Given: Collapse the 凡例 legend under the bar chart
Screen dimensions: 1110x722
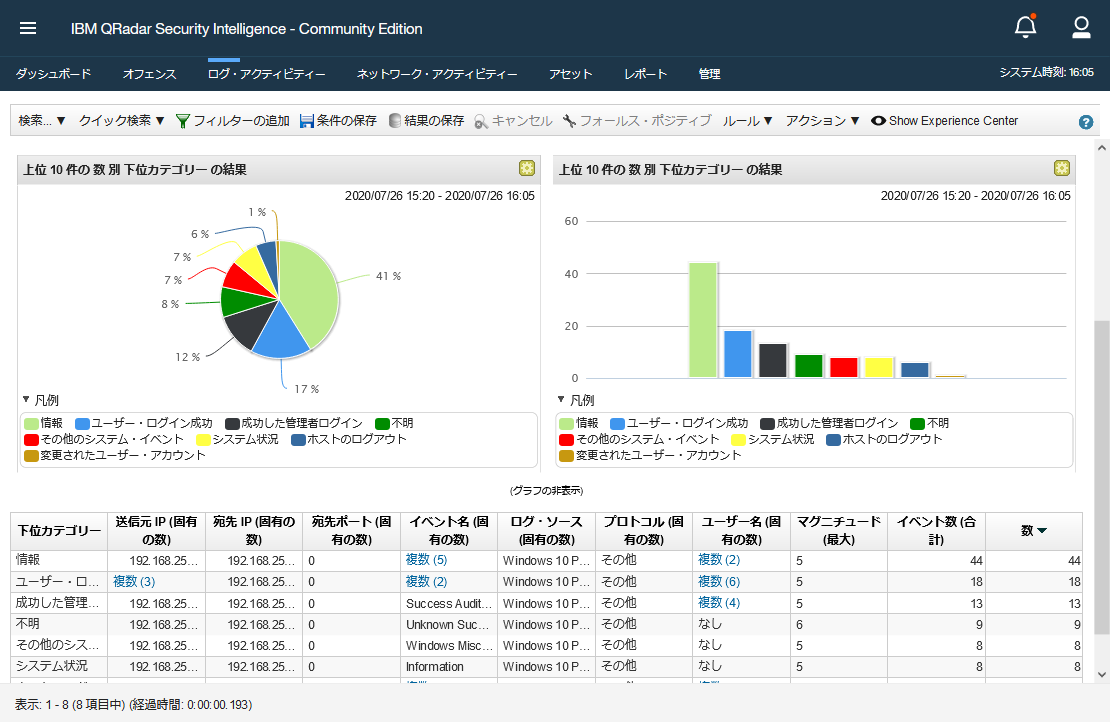Looking at the screenshot, I should coord(576,400).
